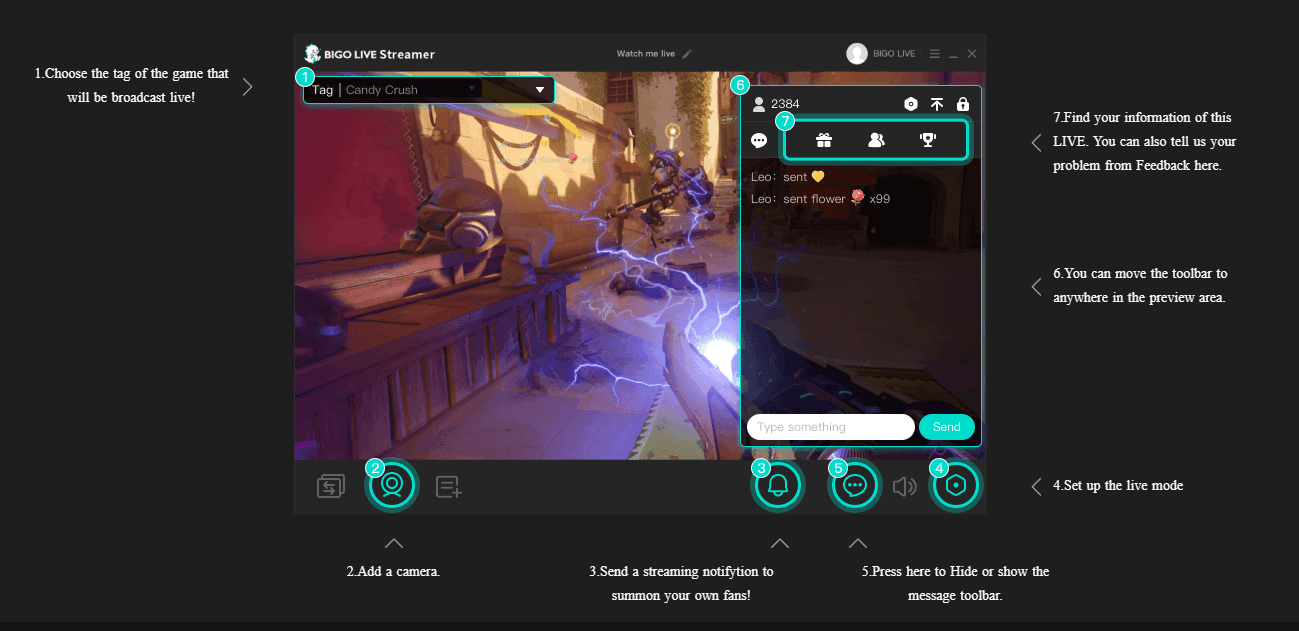Viewport: 1299px width, 631px height.
Task: Click the add-source list icon
Action: pyautogui.click(x=448, y=485)
